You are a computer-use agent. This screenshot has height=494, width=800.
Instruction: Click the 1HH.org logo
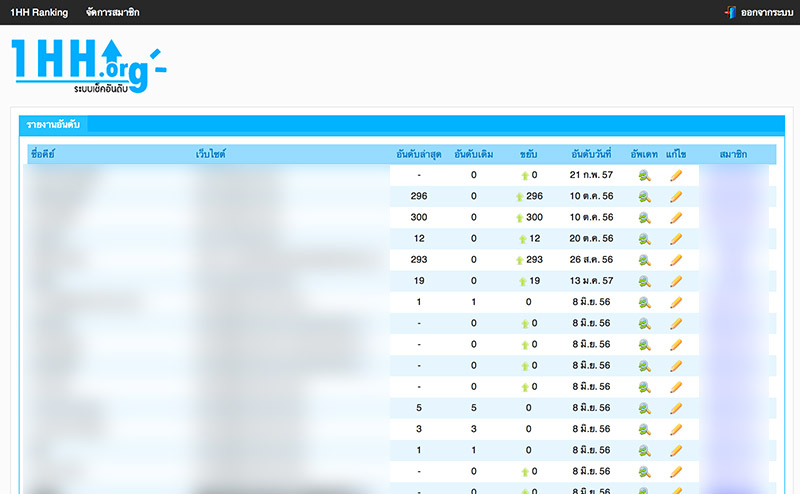[88, 66]
